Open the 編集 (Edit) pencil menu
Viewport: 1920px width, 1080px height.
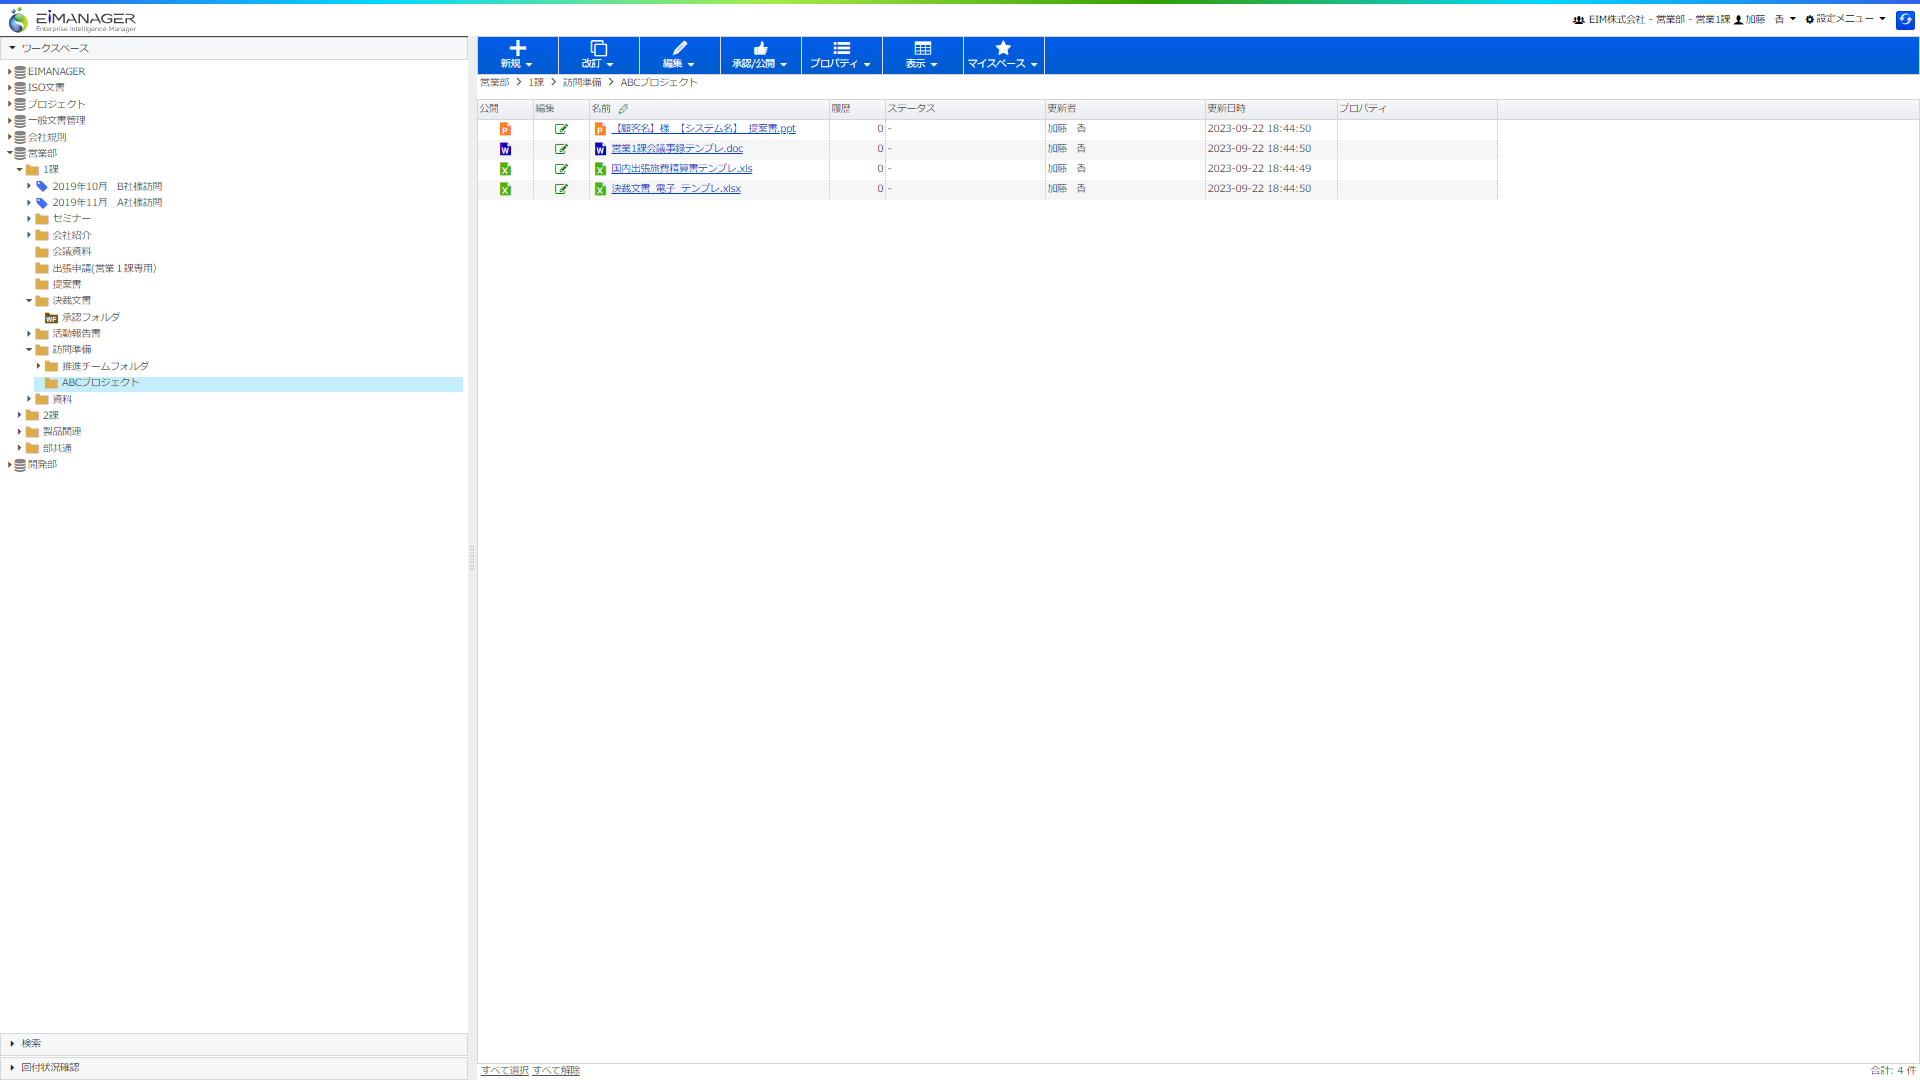679,55
